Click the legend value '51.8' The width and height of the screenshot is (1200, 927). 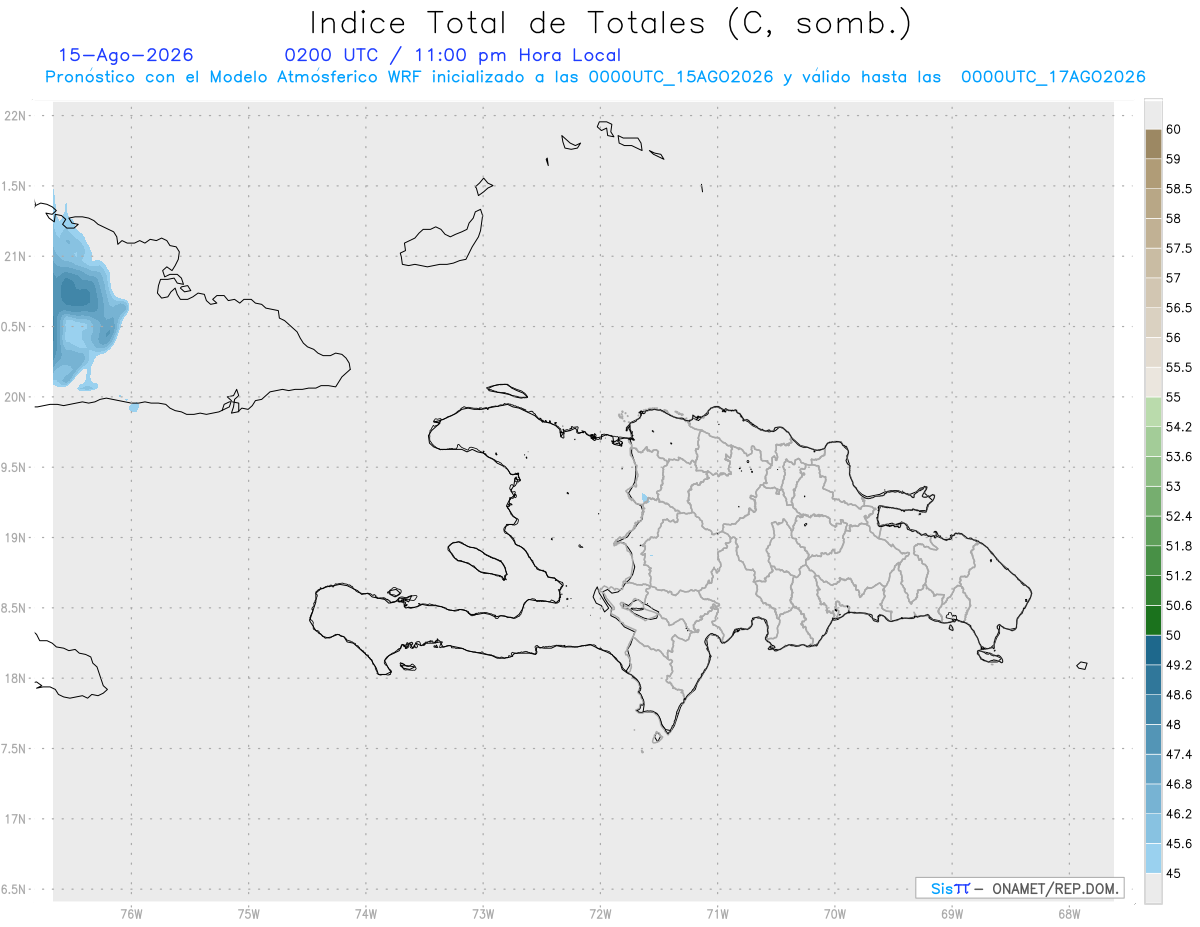point(1179,546)
